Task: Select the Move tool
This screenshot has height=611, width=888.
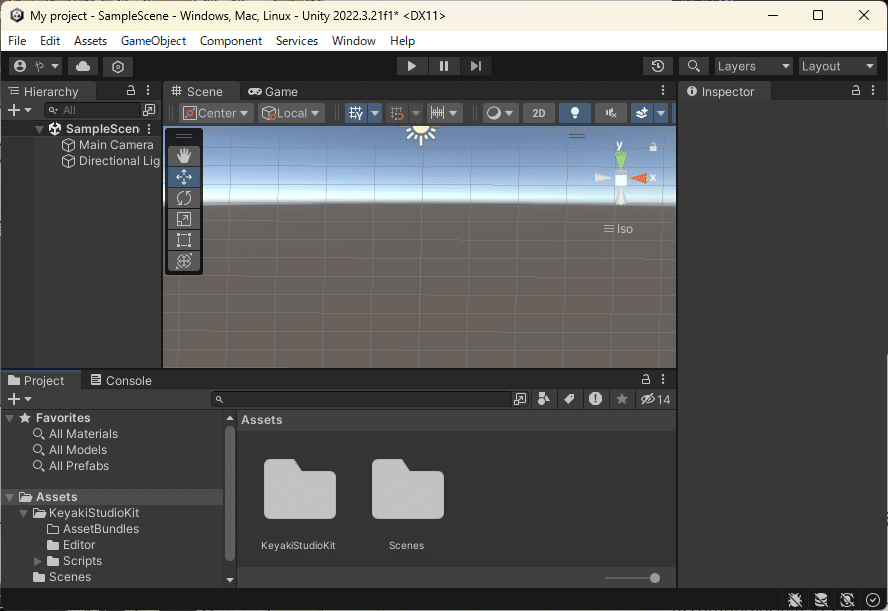Action: click(183, 177)
